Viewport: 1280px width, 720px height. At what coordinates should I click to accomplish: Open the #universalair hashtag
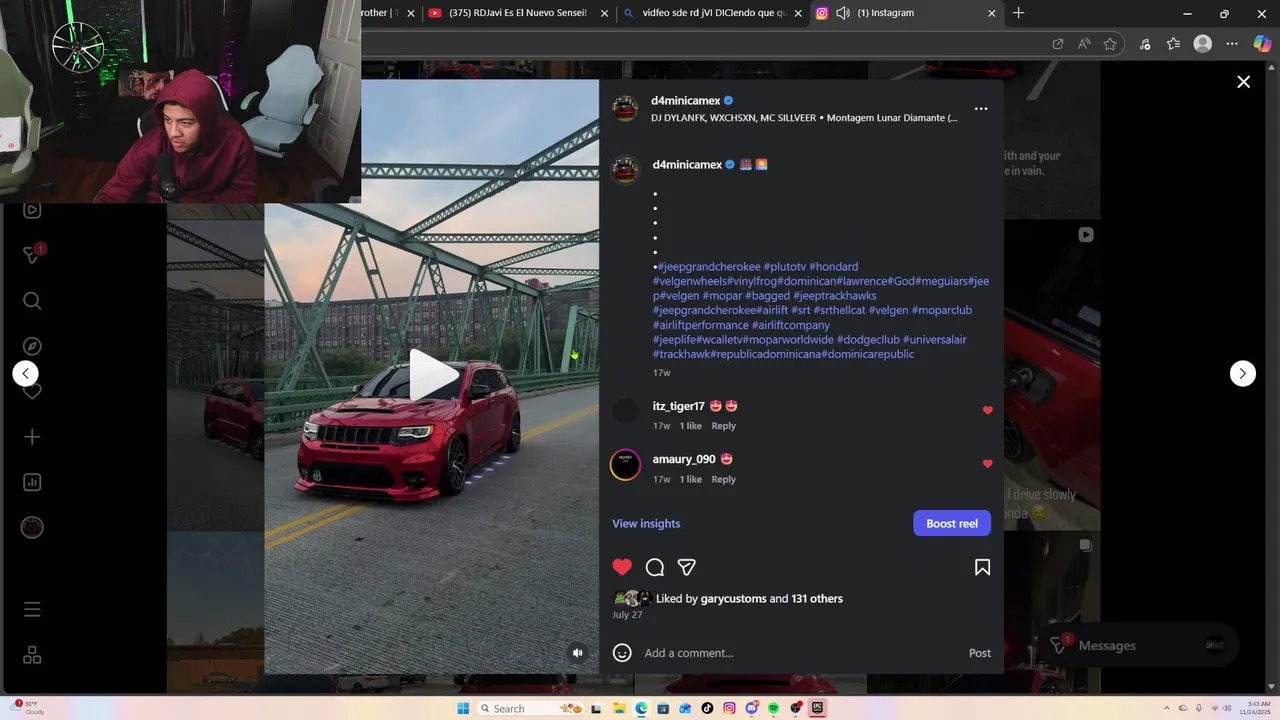click(935, 340)
